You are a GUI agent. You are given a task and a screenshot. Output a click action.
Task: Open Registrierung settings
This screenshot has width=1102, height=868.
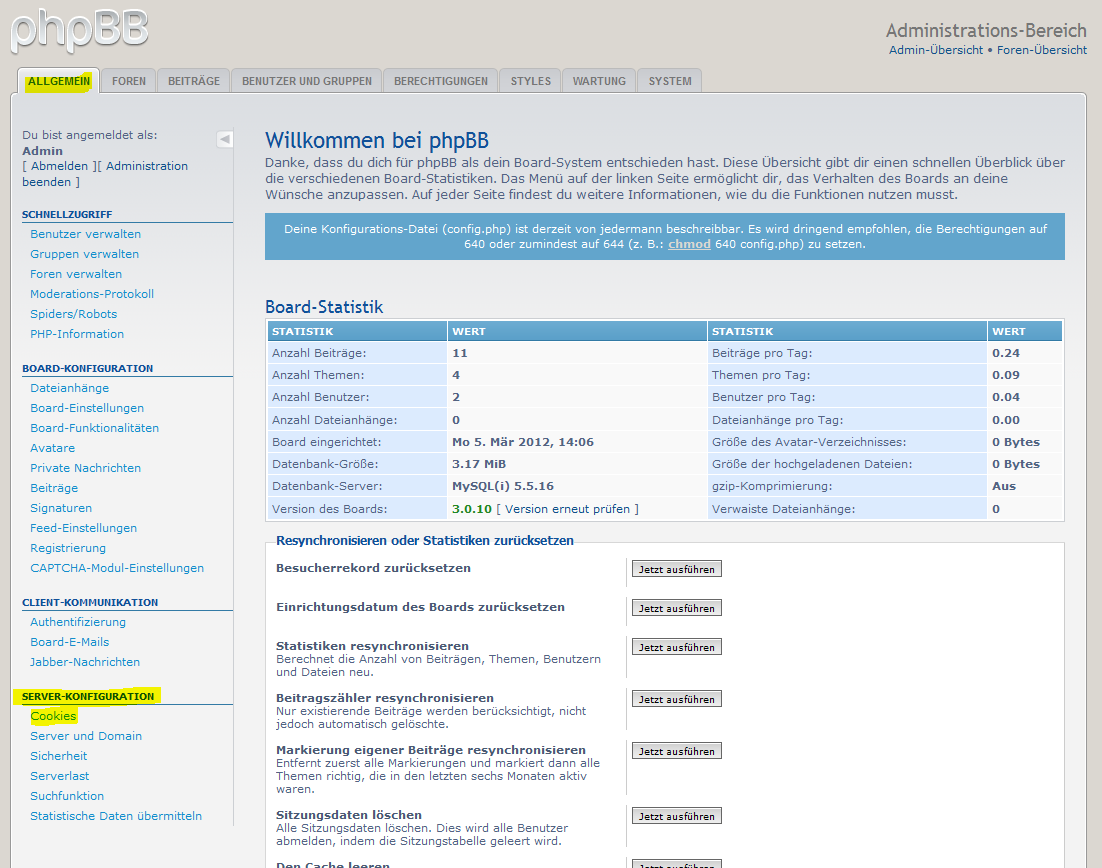68,548
